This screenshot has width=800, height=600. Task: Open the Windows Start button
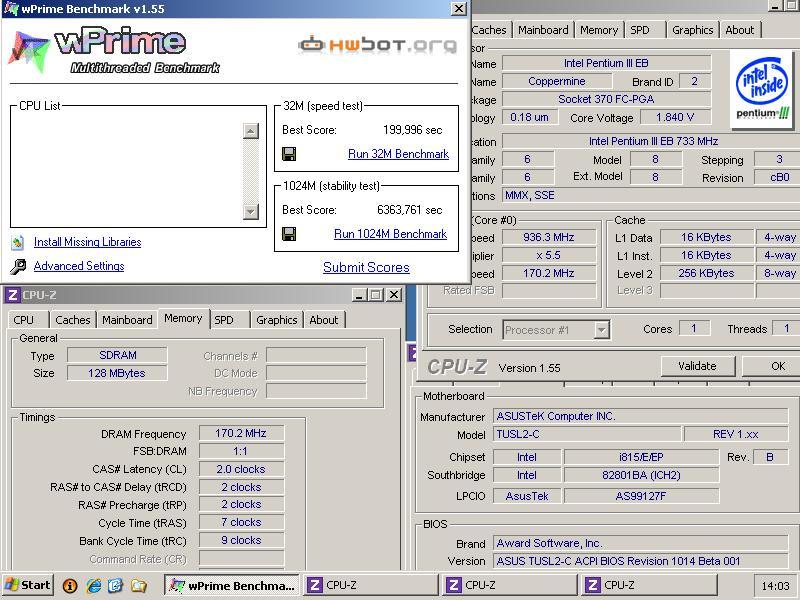pyautogui.click(x=28, y=585)
